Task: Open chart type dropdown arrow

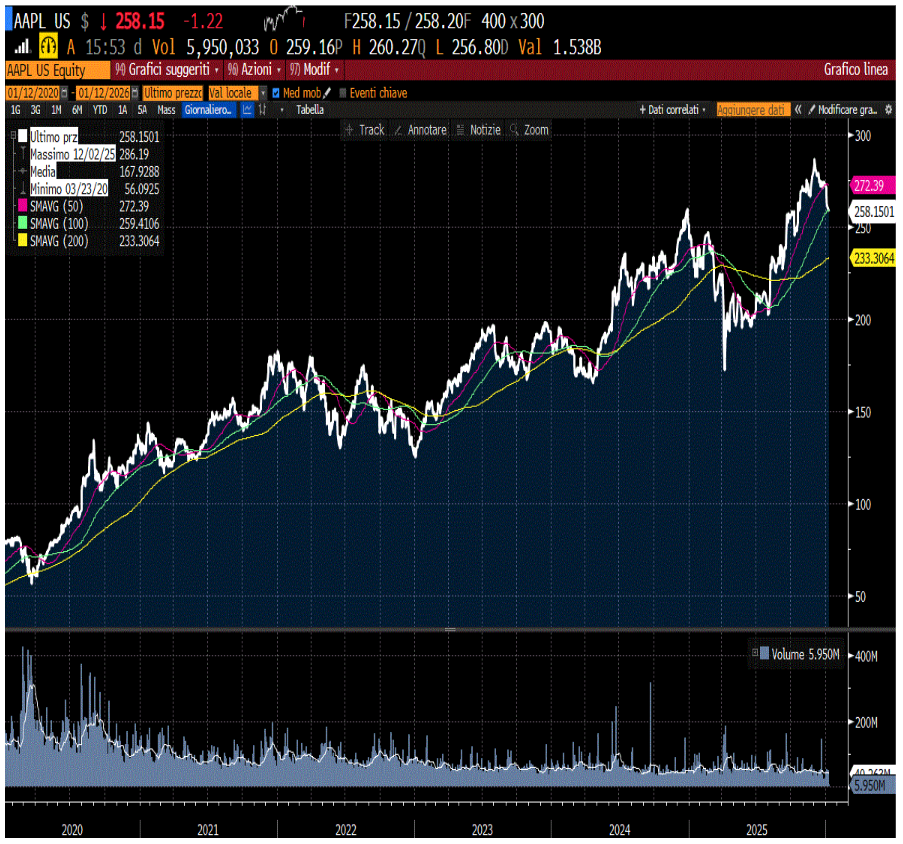Action: 282,110
